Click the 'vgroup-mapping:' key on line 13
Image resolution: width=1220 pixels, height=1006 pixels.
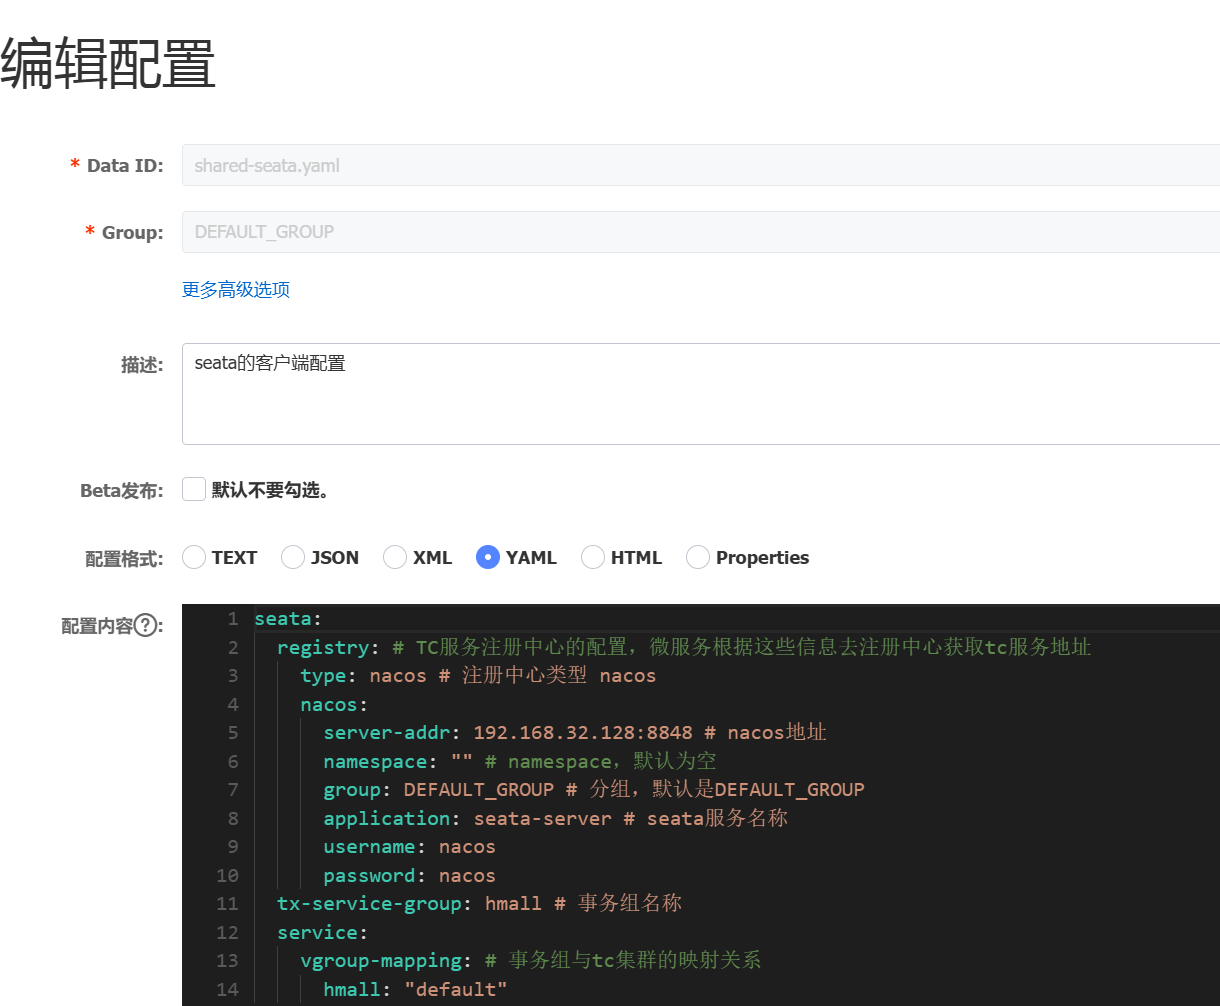386,961
